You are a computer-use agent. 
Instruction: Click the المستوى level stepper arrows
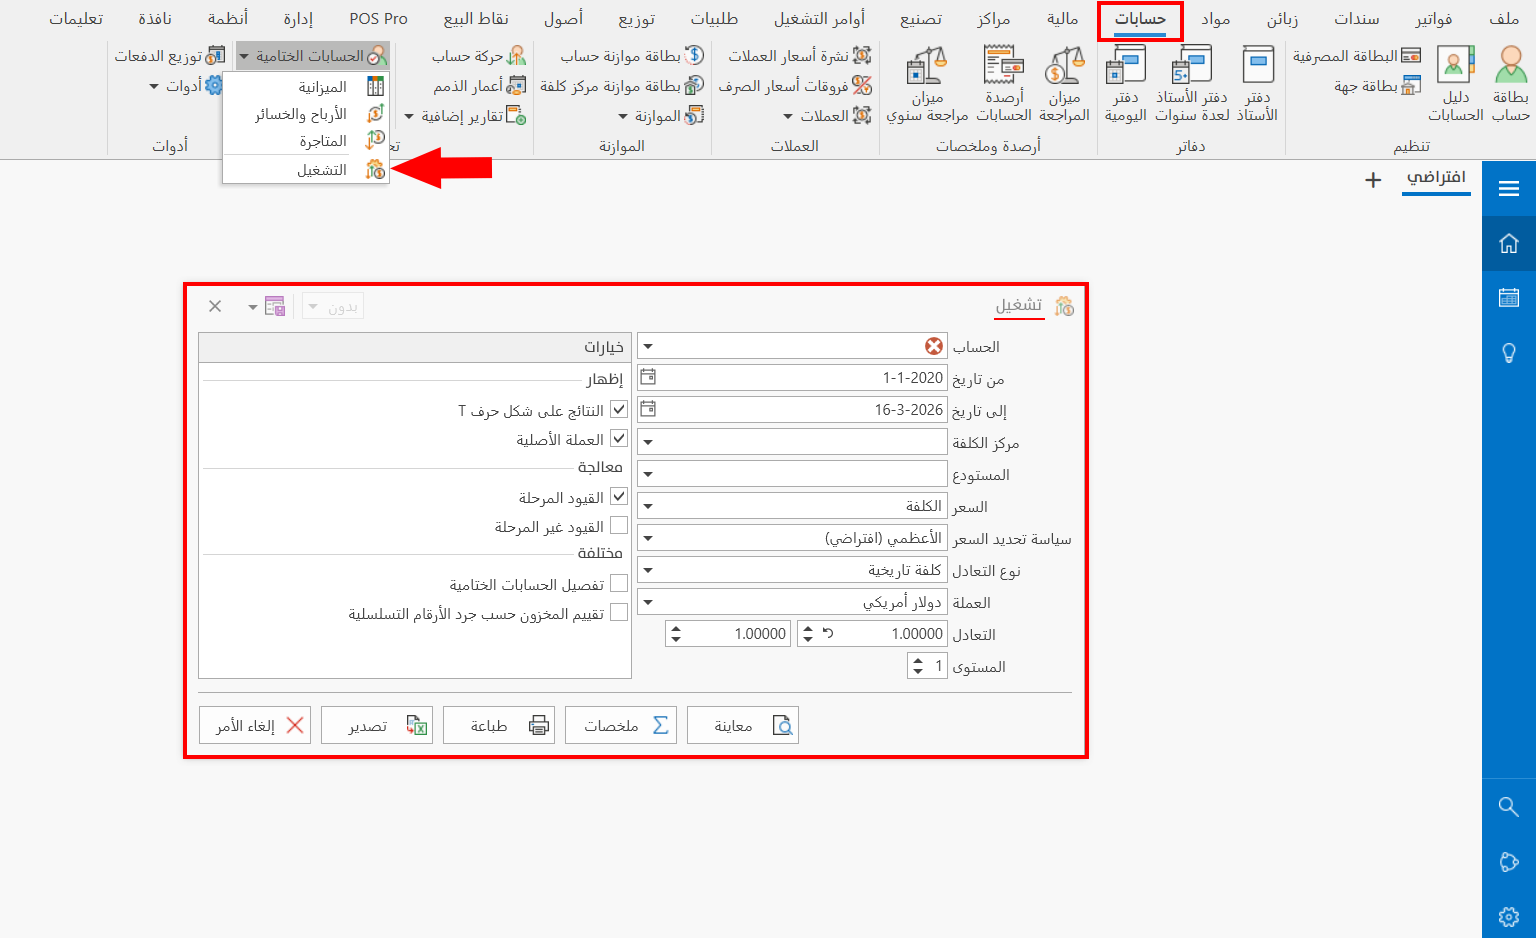click(x=918, y=665)
